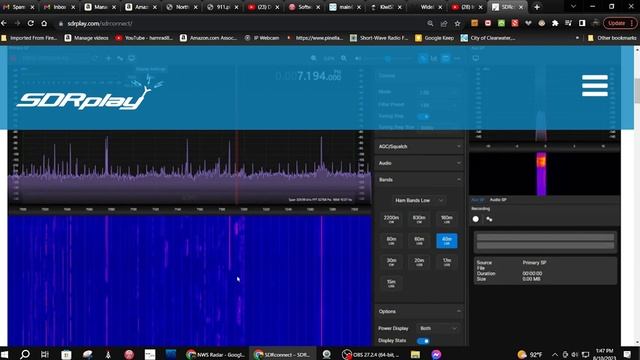Bookmark this page with the star icon
The image size is (640, 360).
pos(457,24)
